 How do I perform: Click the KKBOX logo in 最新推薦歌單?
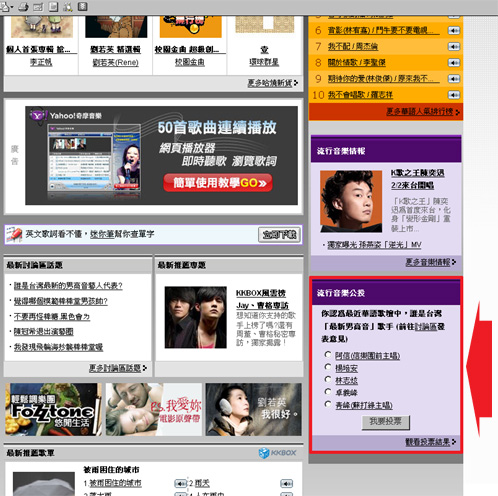277,453
